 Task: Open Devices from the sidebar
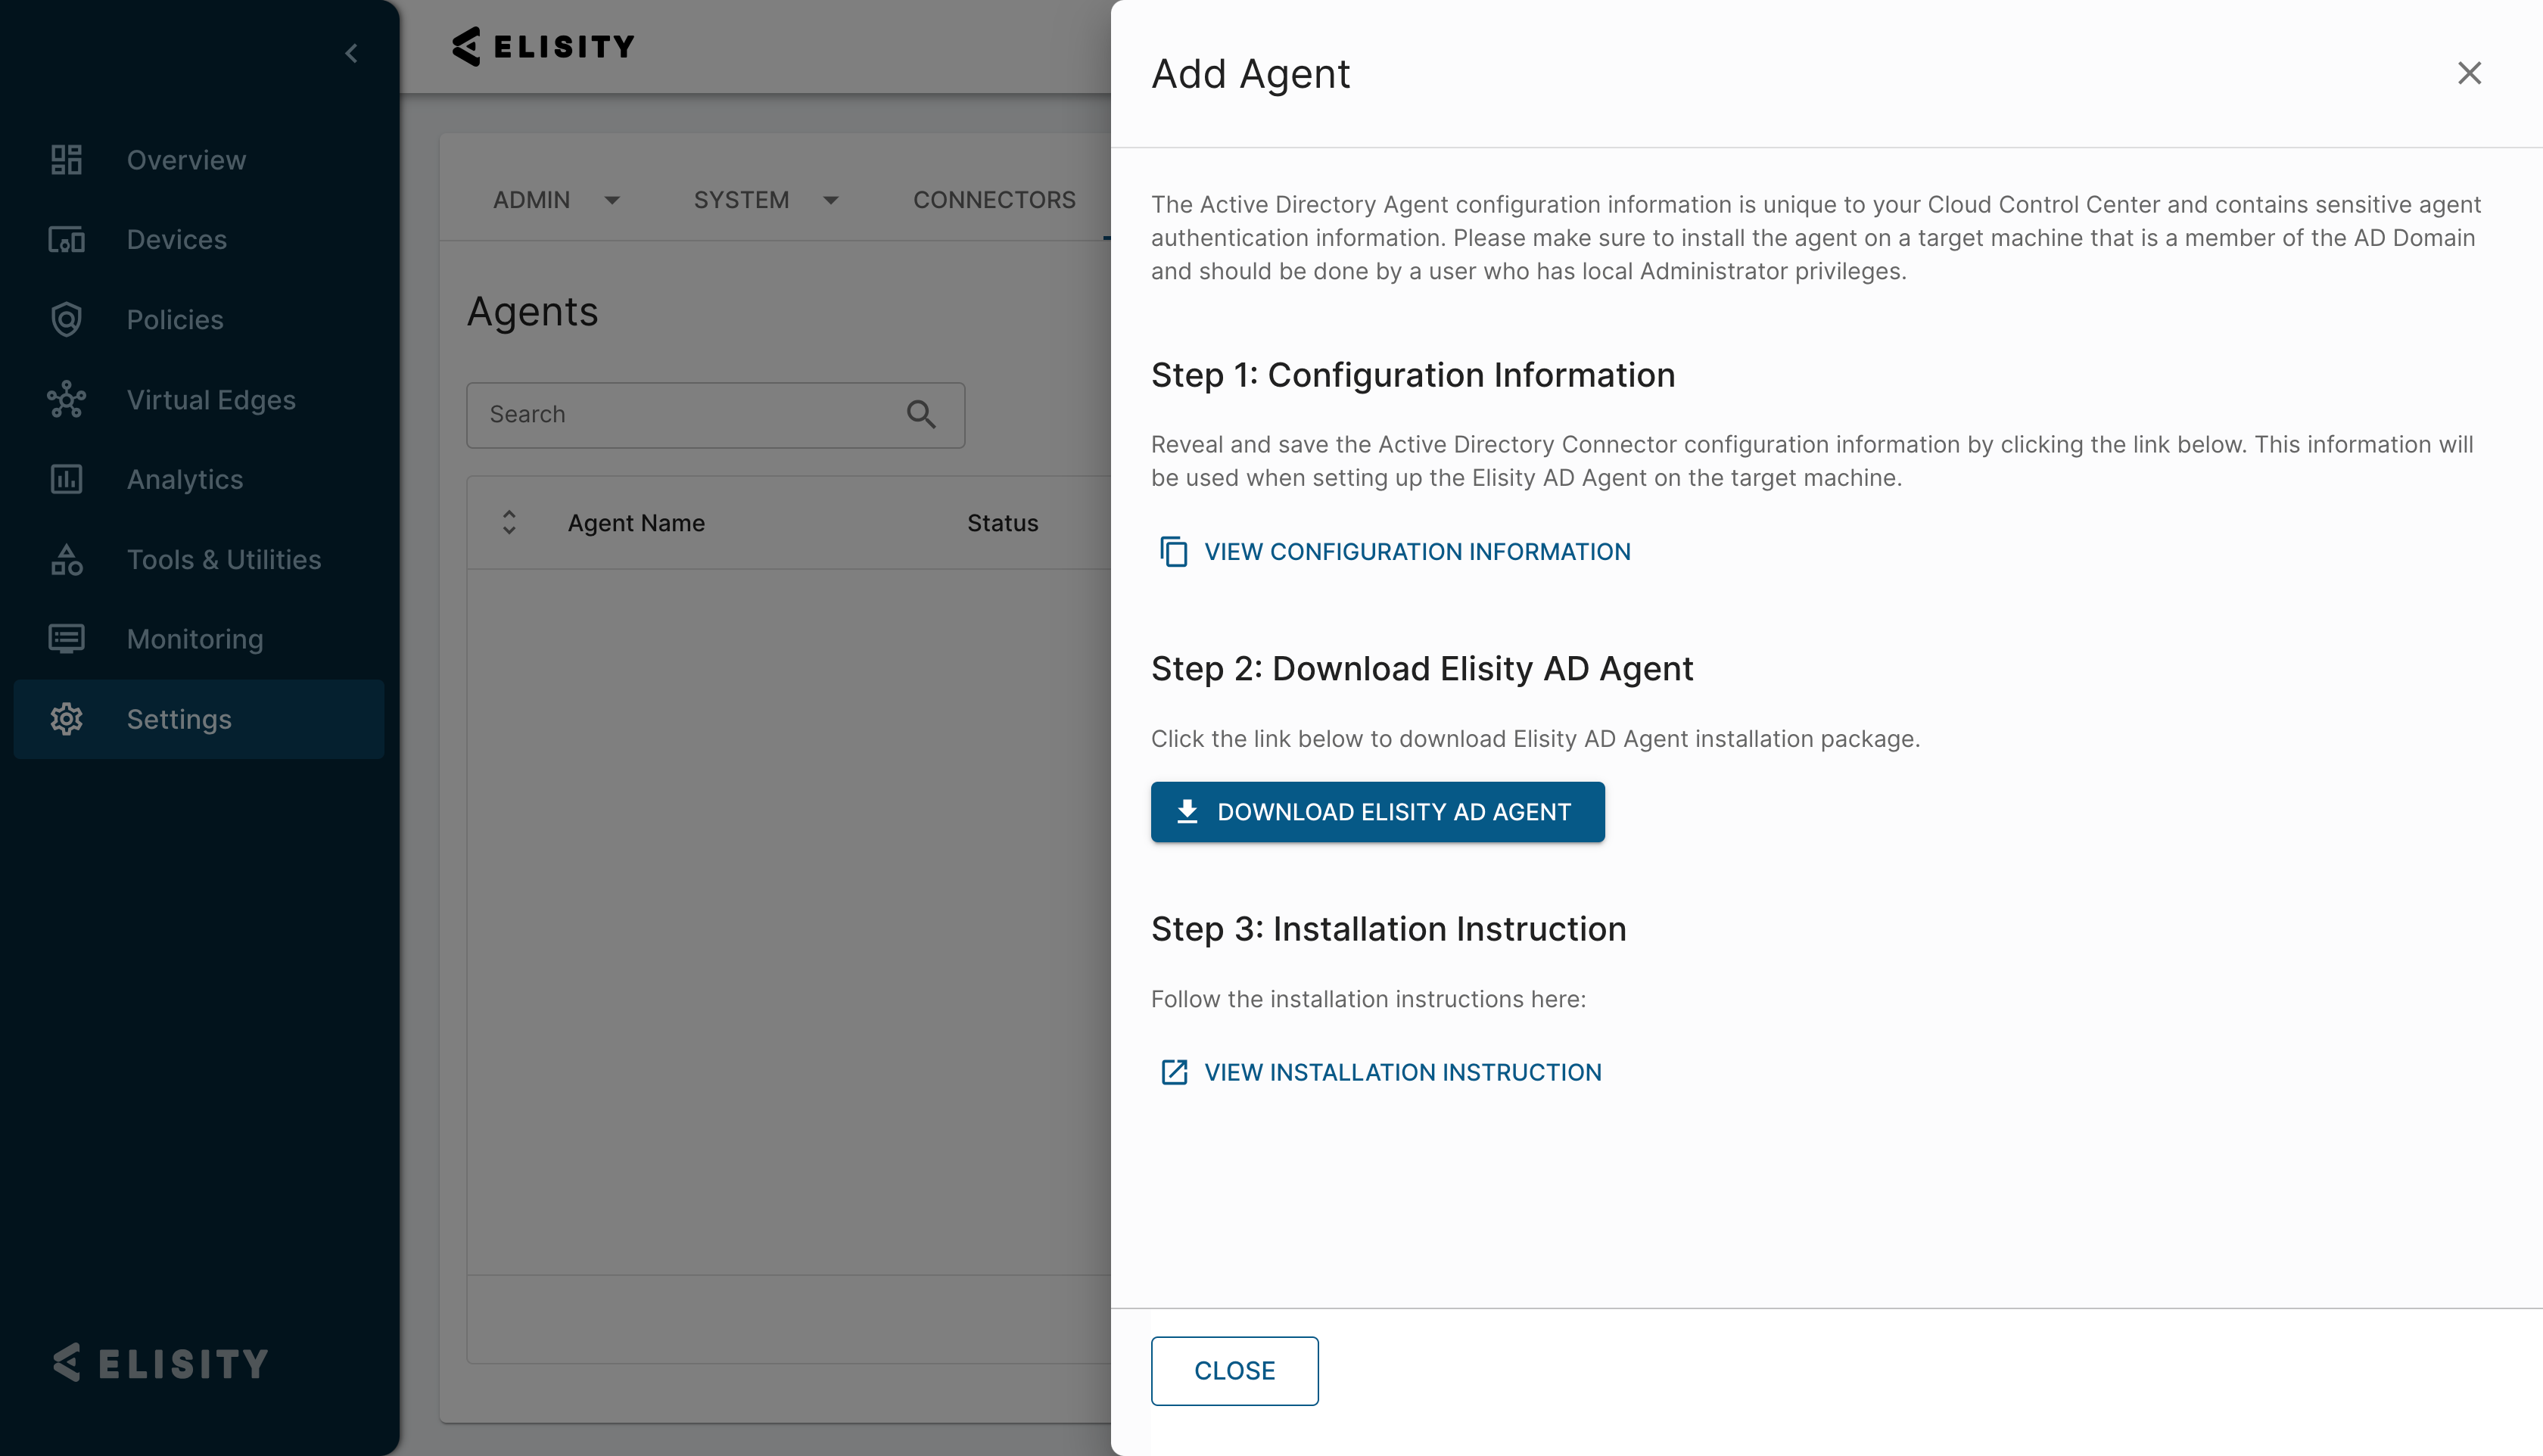click(199, 240)
